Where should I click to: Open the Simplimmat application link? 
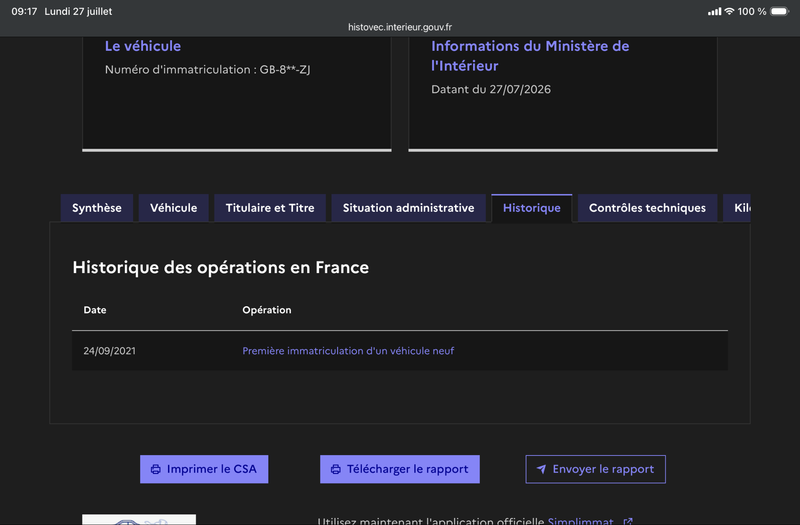[x=581, y=521]
